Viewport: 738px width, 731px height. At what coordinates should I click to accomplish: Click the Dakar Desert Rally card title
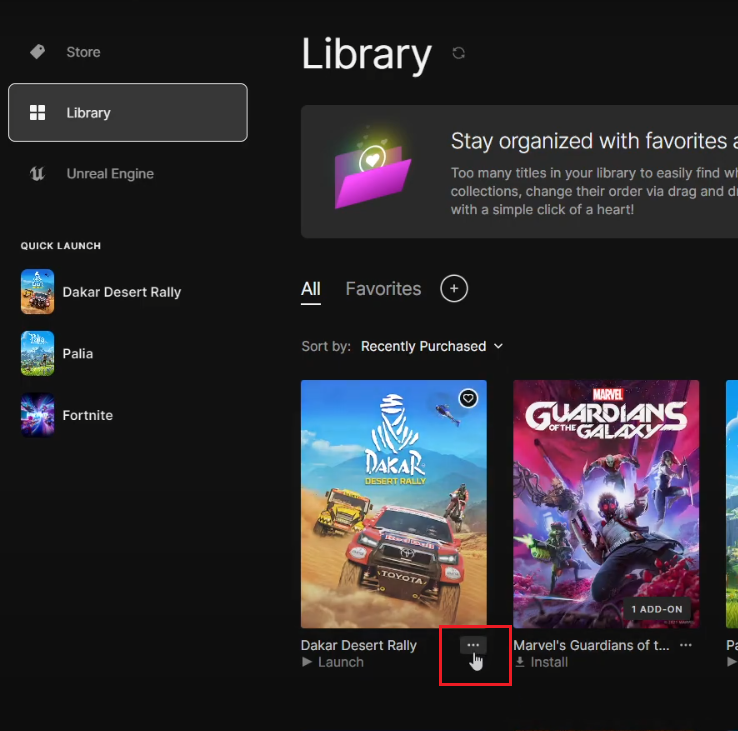(359, 645)
